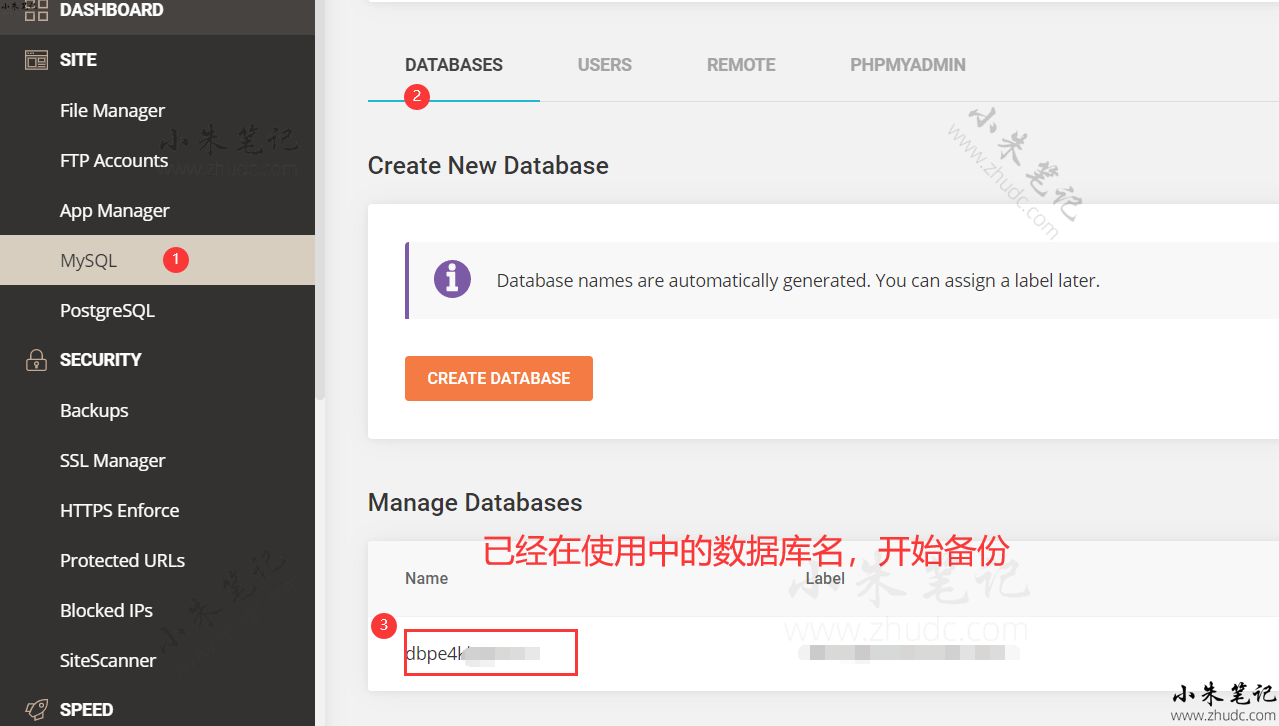Open the PostgreSQL page

coord(107,311)
